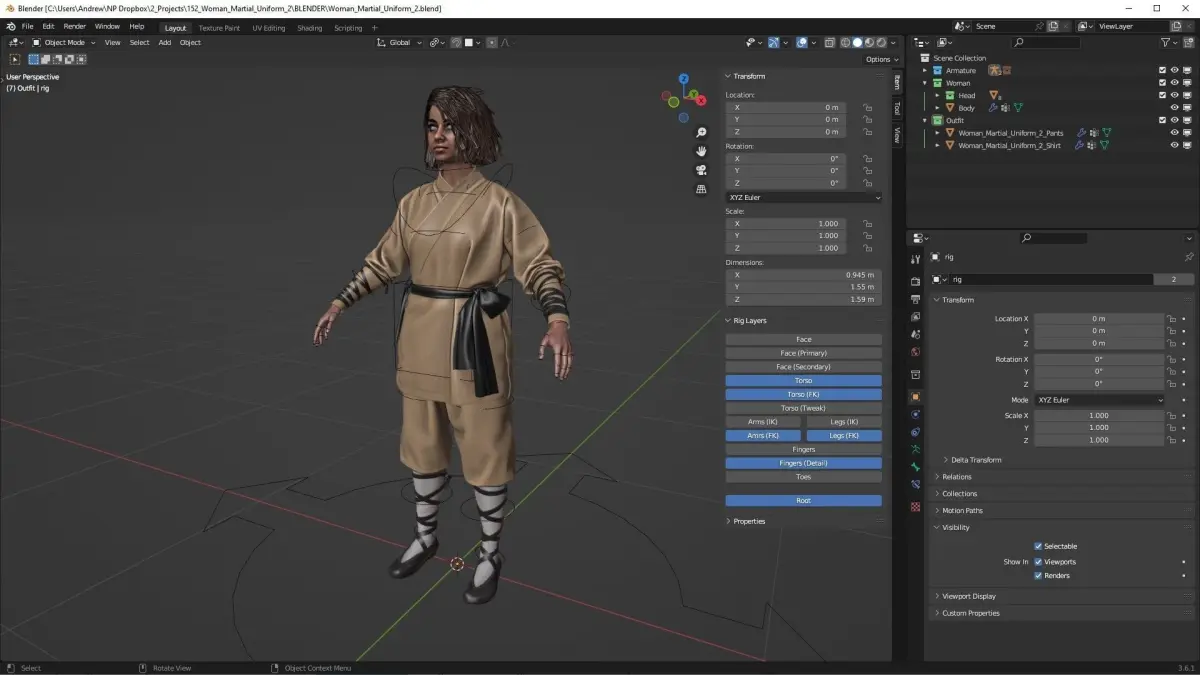Viewport: 1200px width, 675px height.
Task: Click the Torso (Tweak) rig layer button
Action: pos(804,408)
